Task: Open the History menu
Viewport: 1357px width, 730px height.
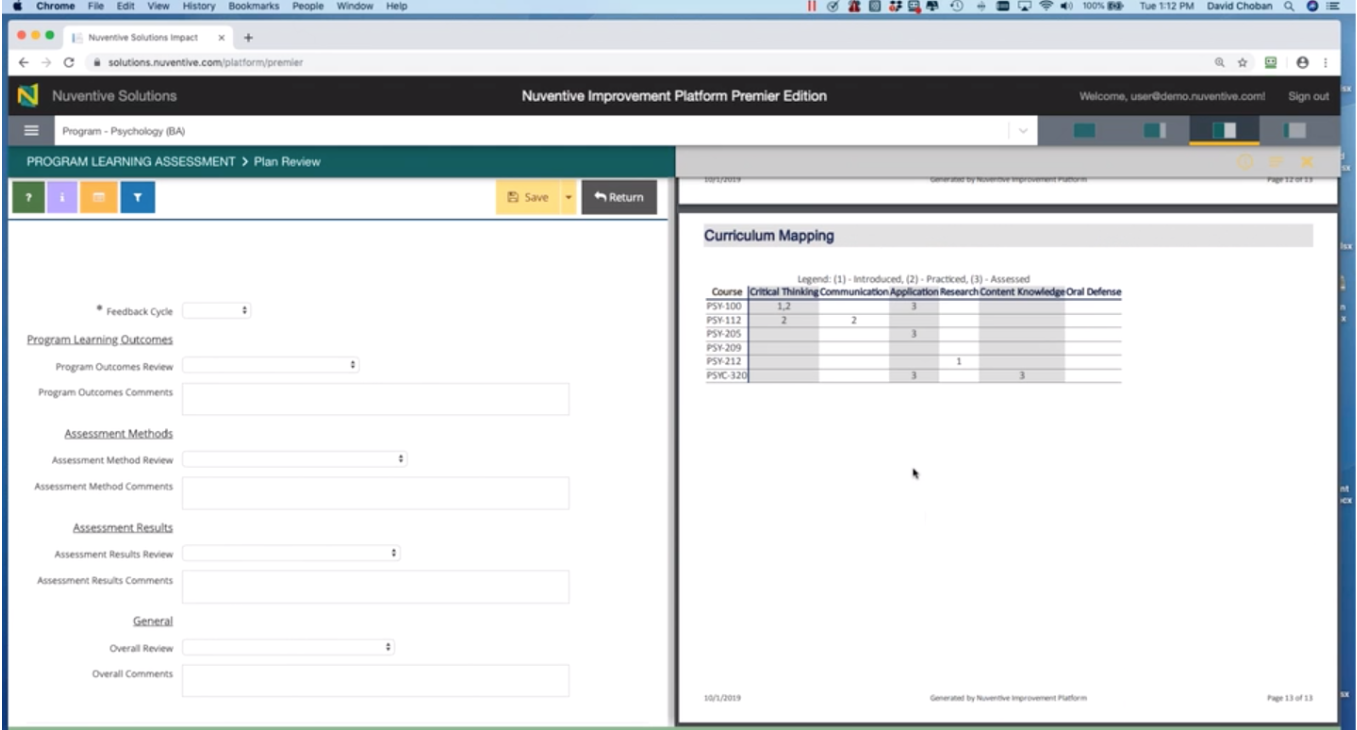Action: [x=198, y=6]
